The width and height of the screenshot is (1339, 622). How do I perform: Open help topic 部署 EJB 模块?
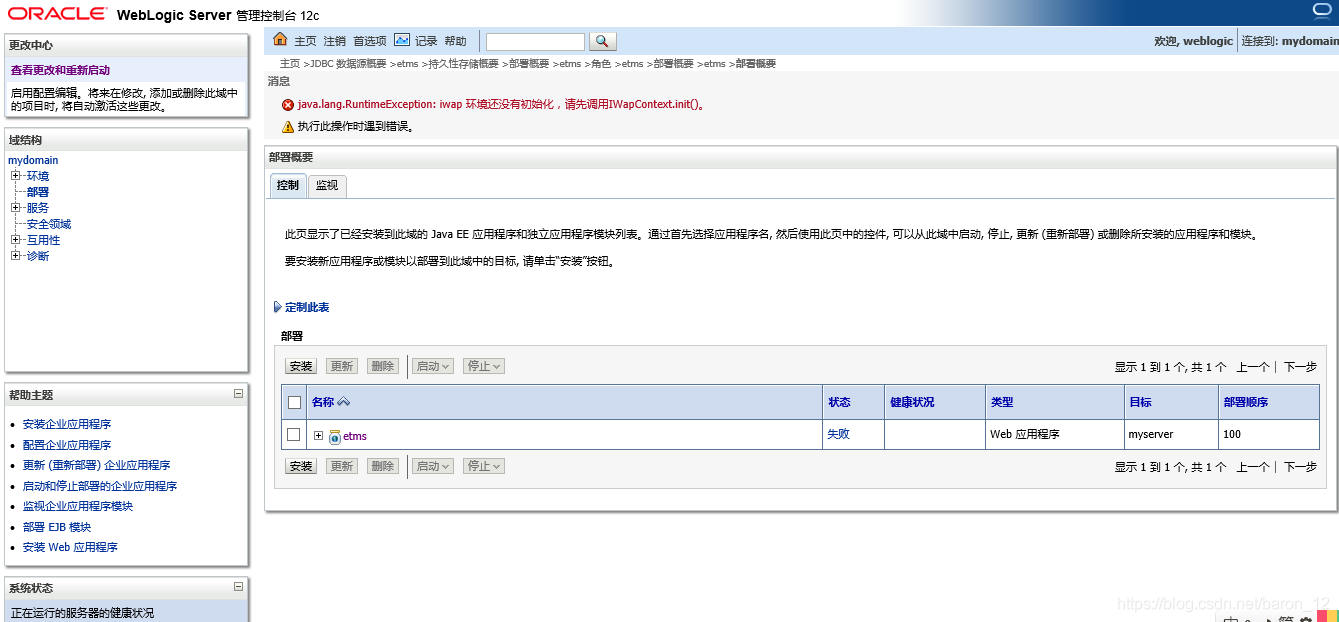[x=57, y=527]
